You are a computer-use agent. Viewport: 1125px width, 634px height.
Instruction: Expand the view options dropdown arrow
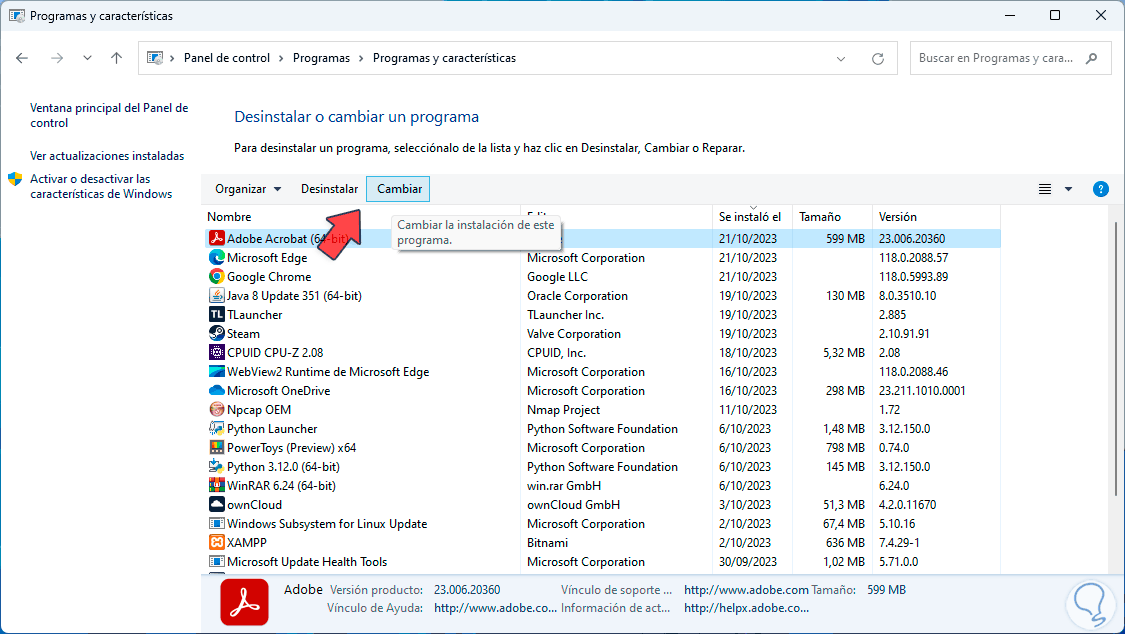coord(1068,189)
